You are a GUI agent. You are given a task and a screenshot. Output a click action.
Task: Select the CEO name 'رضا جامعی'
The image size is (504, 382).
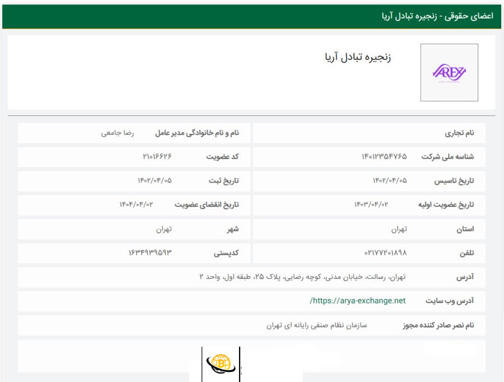pos(117,133)
